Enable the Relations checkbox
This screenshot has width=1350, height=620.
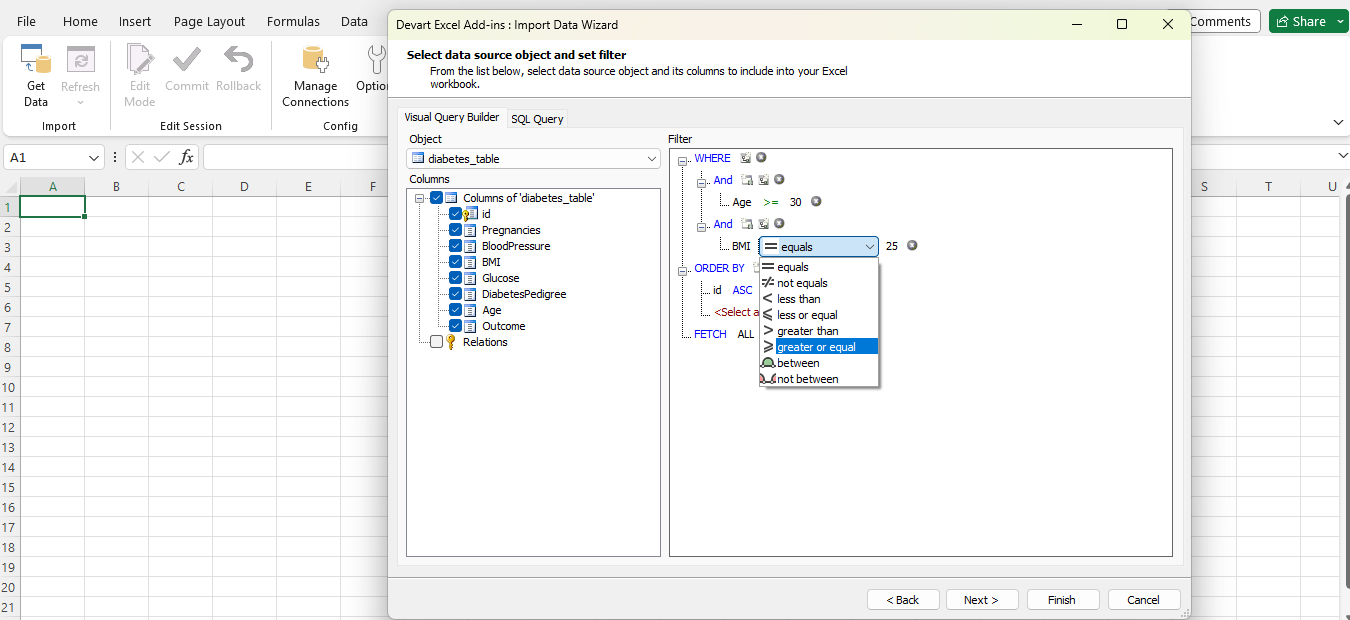[436, 341]
